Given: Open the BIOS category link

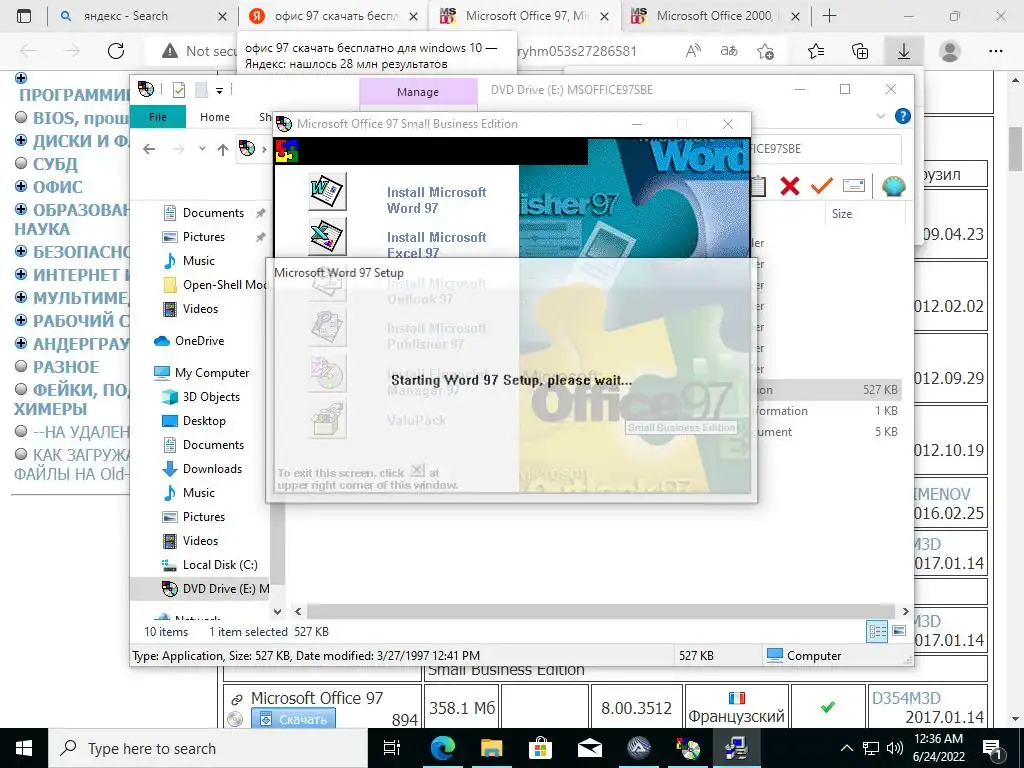Looking at the screenshot, I should [x=81, y=118].
